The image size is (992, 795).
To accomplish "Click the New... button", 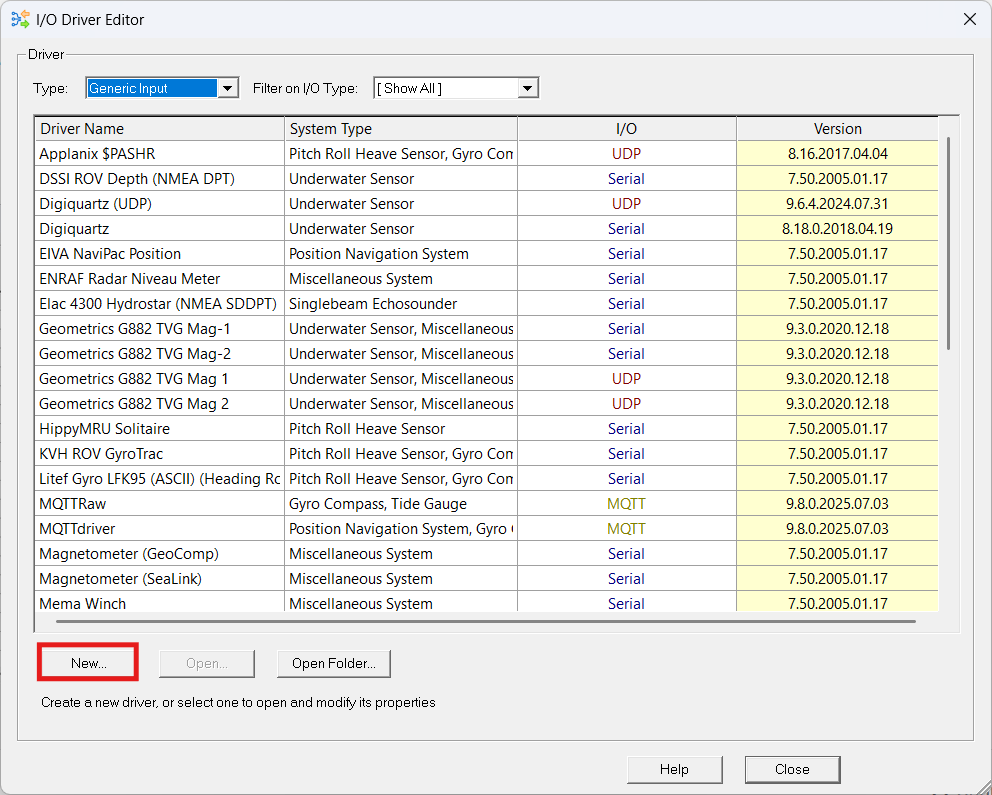I will click(x=88, y=663).
